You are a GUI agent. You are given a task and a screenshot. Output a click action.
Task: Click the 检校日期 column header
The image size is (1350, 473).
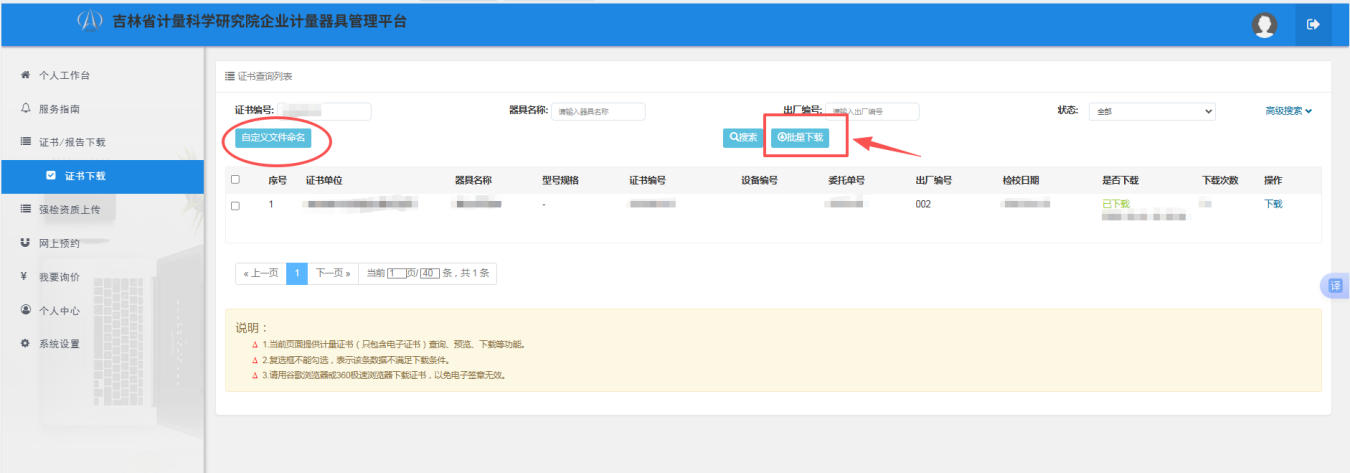point(1021,181)
